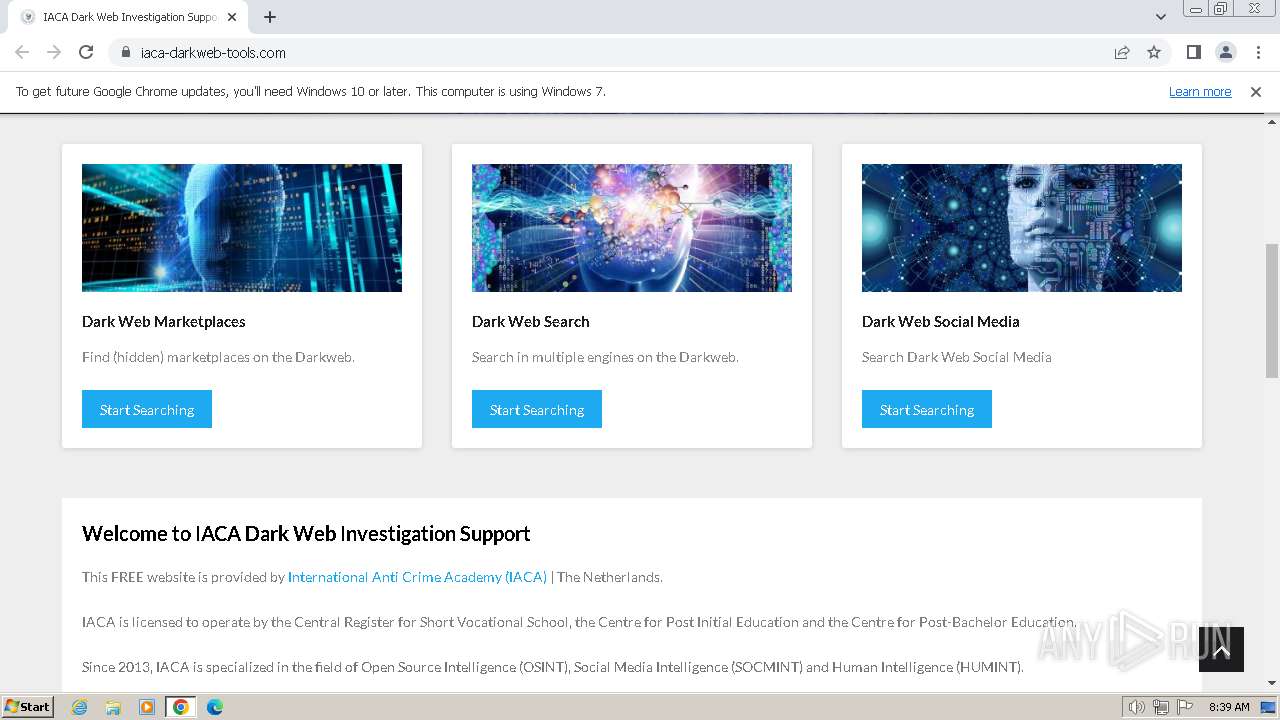Bookmark this page with the star icon
The height and width of the screenshot is (720, 1280).
[1154, 52]
